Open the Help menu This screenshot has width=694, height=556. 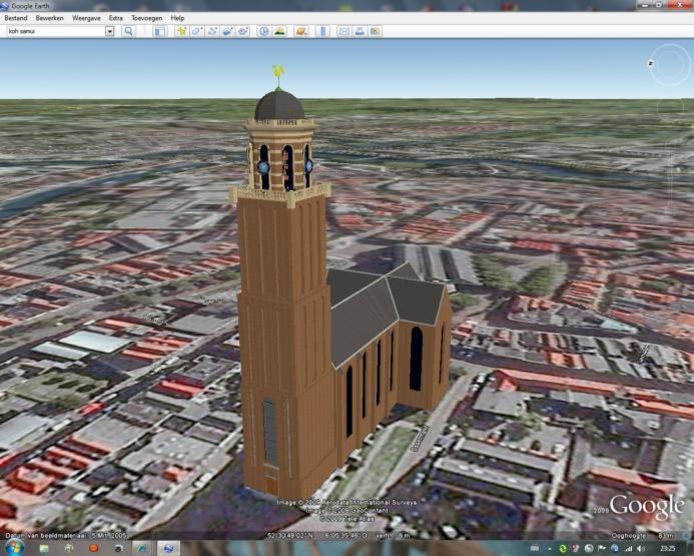[x=177, y=18]
